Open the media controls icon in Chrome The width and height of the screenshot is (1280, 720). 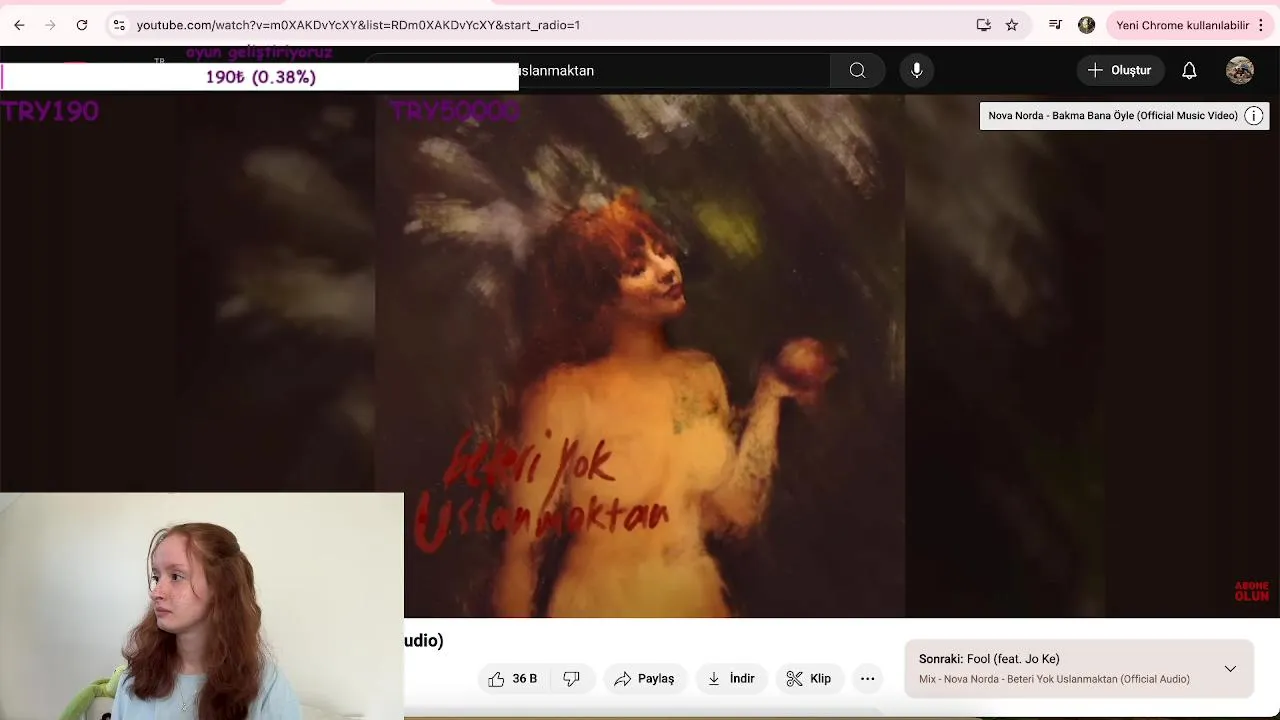[1055, 25]
